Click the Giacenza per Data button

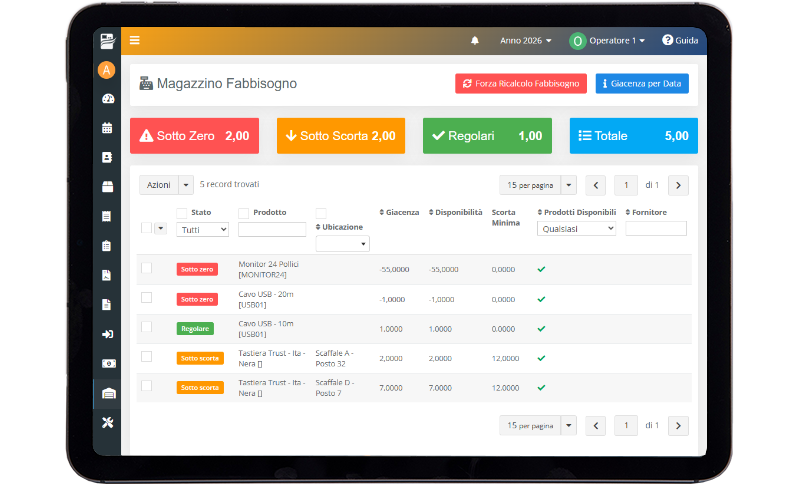[x=642, y=84]
